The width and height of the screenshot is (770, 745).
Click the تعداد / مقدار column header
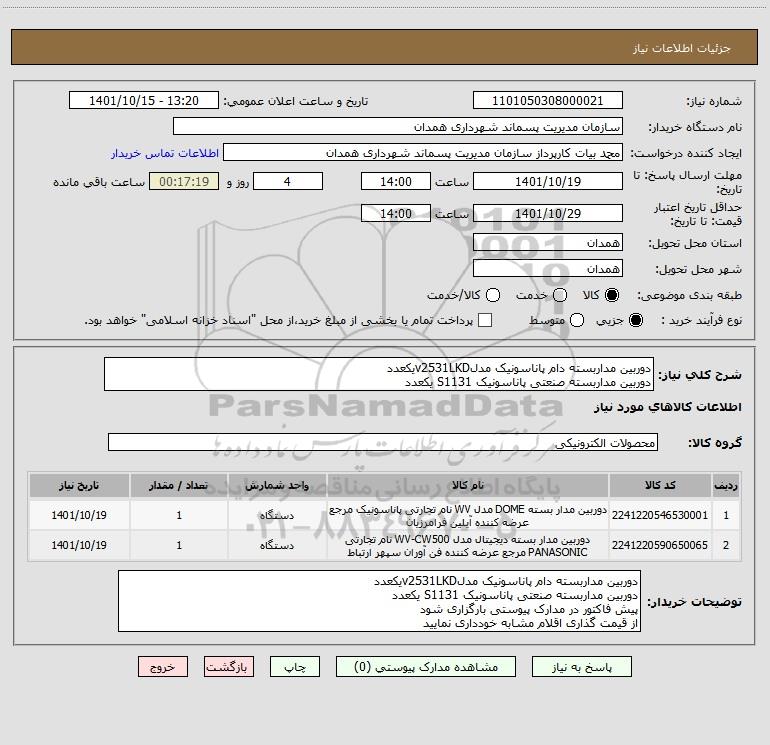179,485
